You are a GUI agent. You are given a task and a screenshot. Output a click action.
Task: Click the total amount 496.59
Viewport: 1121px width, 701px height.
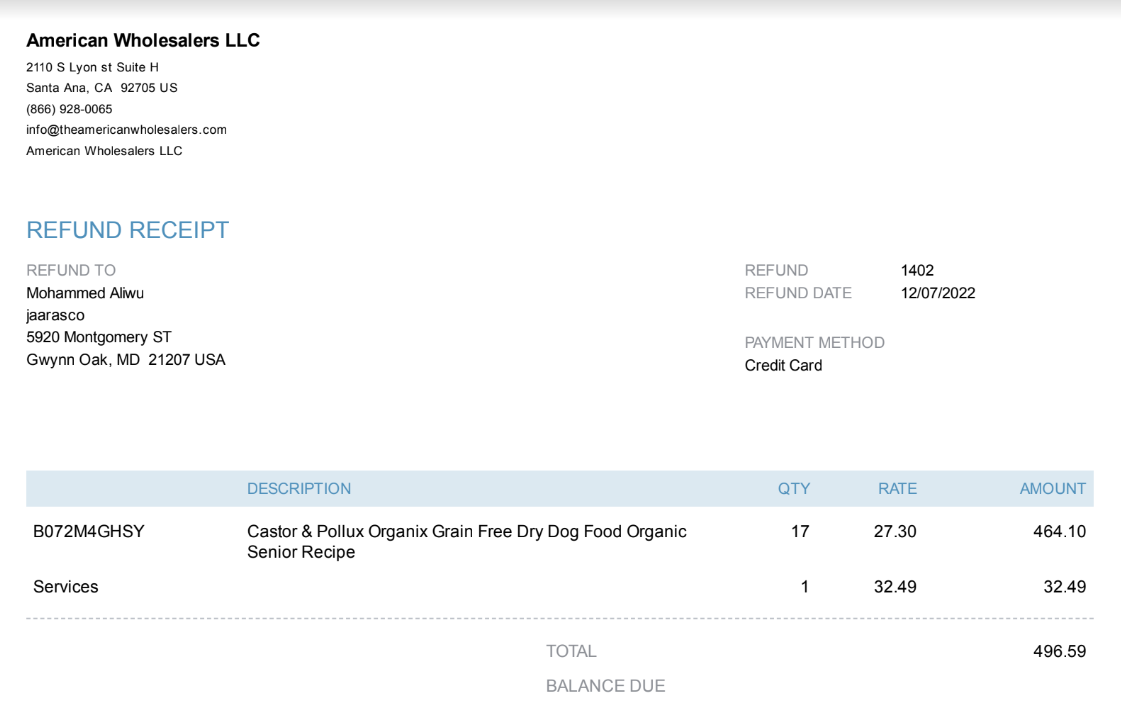coord(1060,652)
